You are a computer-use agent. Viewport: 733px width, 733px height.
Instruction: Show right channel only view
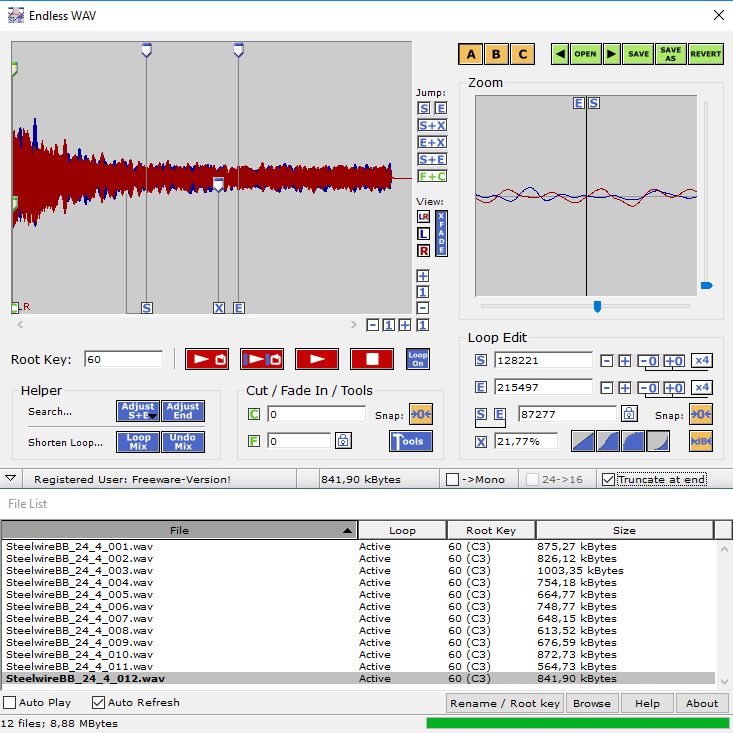pyautogui.click(x=424, y=251)
